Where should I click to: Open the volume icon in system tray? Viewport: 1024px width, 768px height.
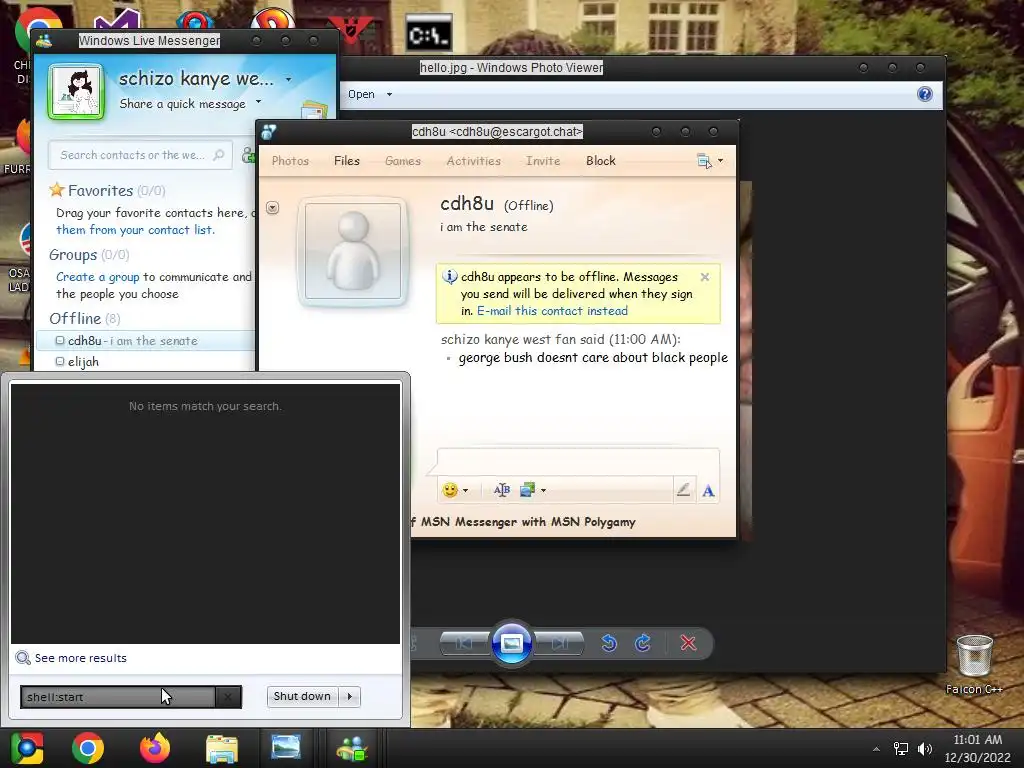pos(925,749)
